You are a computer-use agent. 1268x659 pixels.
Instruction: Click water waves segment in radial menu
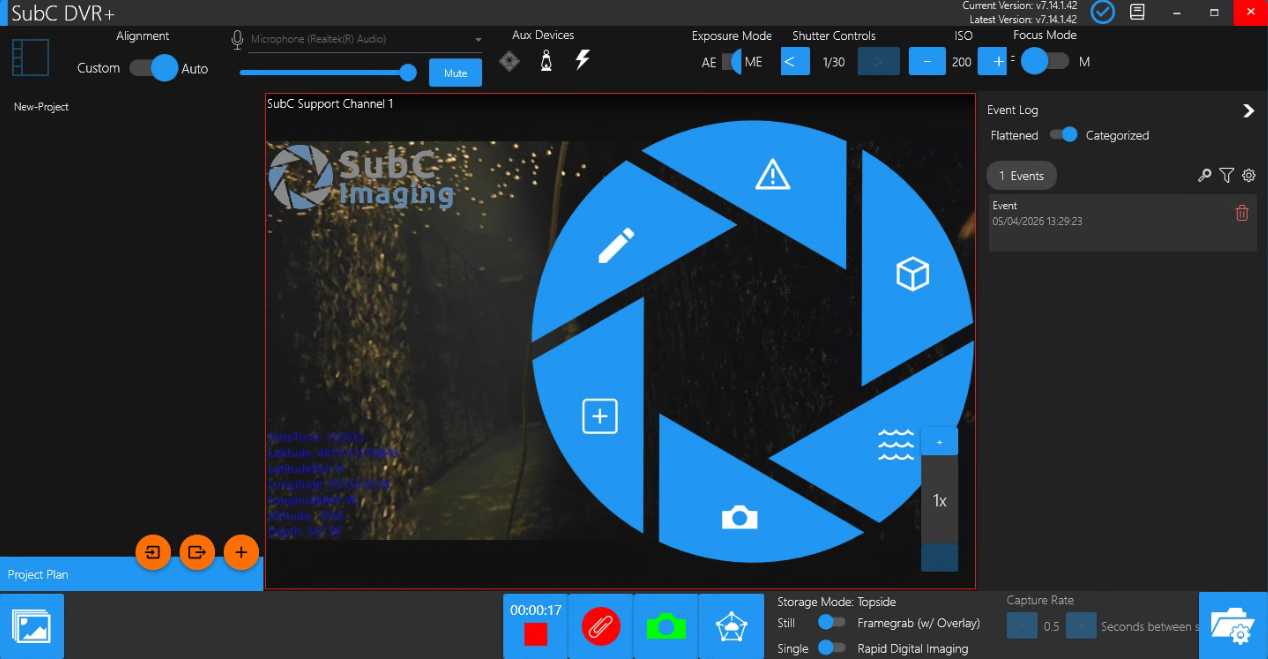(x=895, y=443)
